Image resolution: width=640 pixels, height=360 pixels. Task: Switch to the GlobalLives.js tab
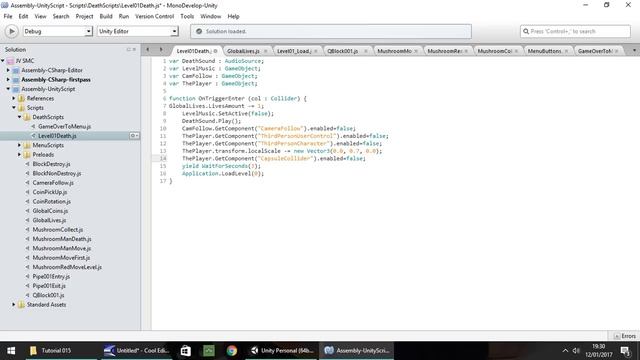tap(243, 51)
